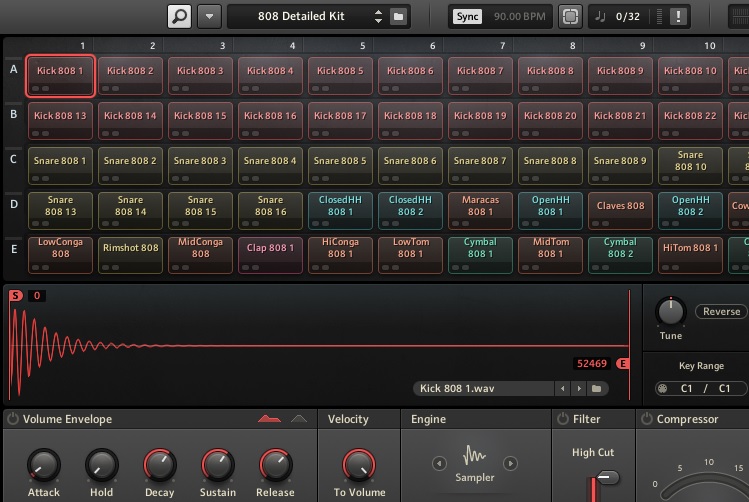Click the 90.00 BPM tempo field
This screenshot has width=749, height=502.
tap(519, 17)
